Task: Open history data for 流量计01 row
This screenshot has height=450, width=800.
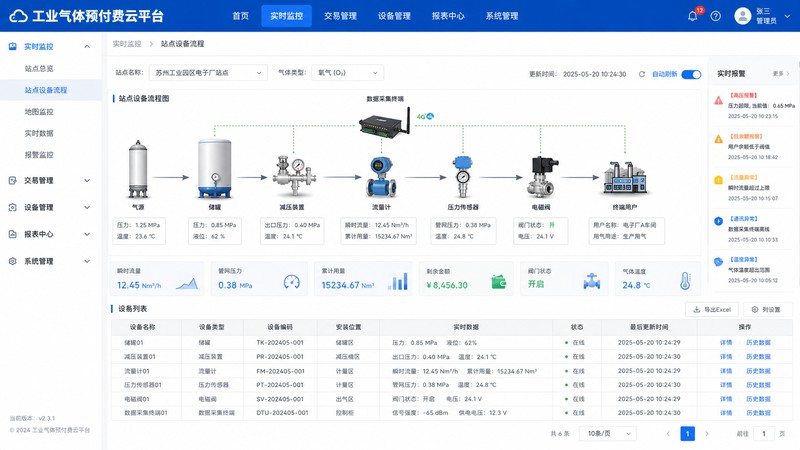Action: click(x=758, y=371)
